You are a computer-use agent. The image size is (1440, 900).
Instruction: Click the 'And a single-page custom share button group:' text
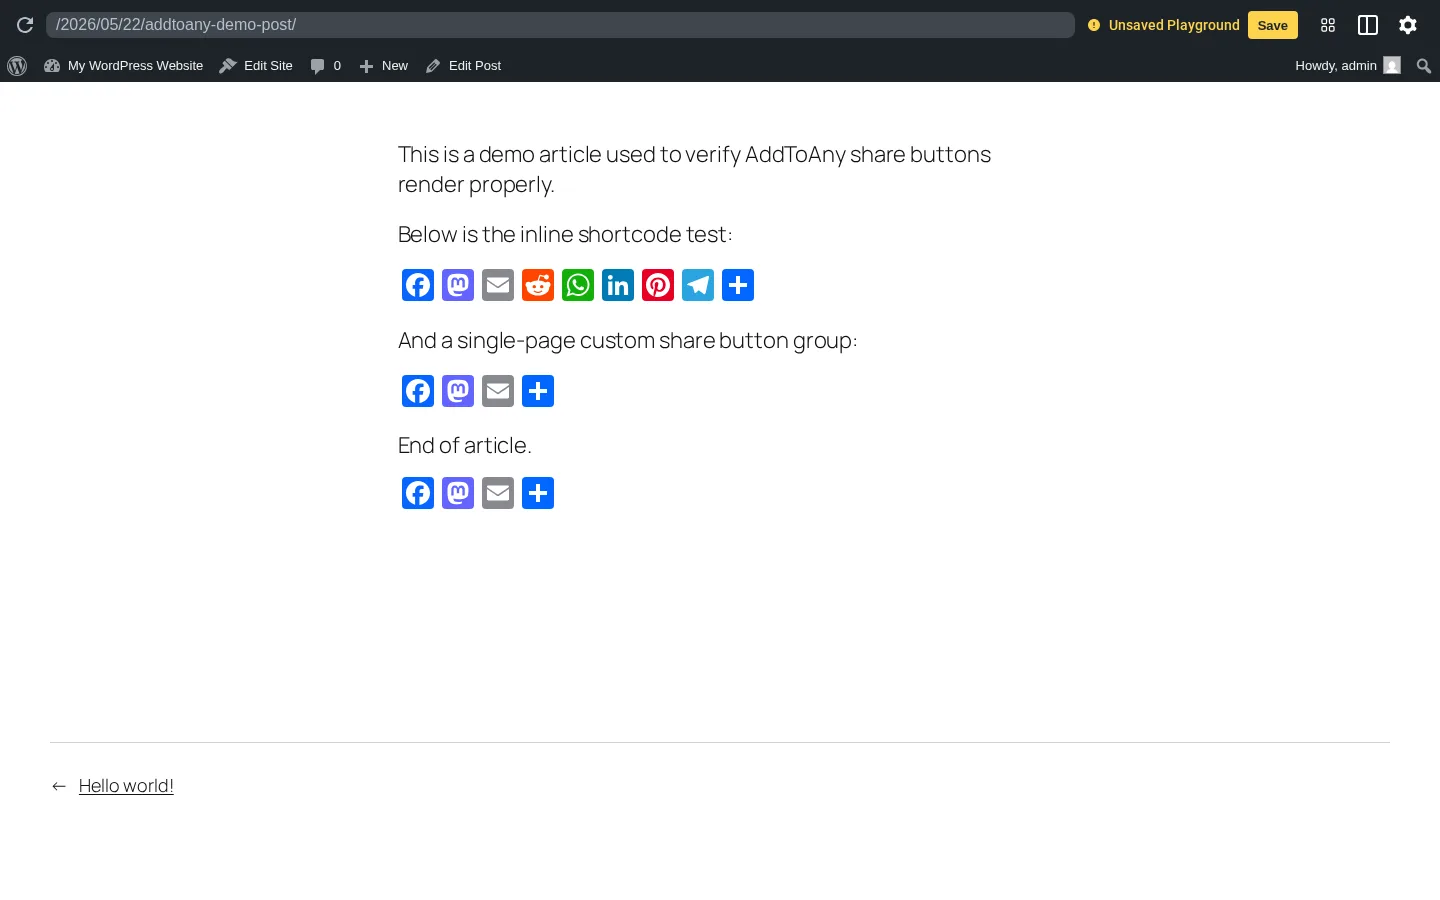(628, 340)
